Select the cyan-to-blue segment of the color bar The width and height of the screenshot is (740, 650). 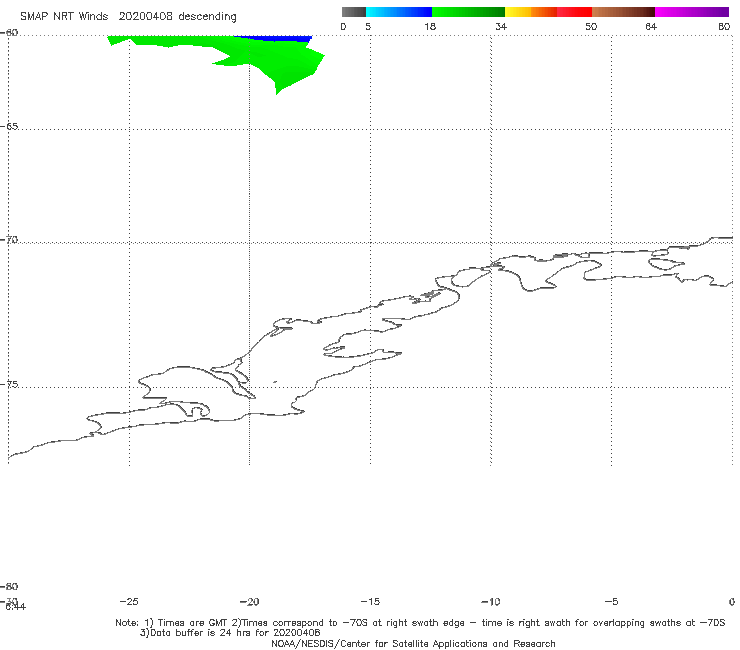pyautogui.click(x=399, y=12)
